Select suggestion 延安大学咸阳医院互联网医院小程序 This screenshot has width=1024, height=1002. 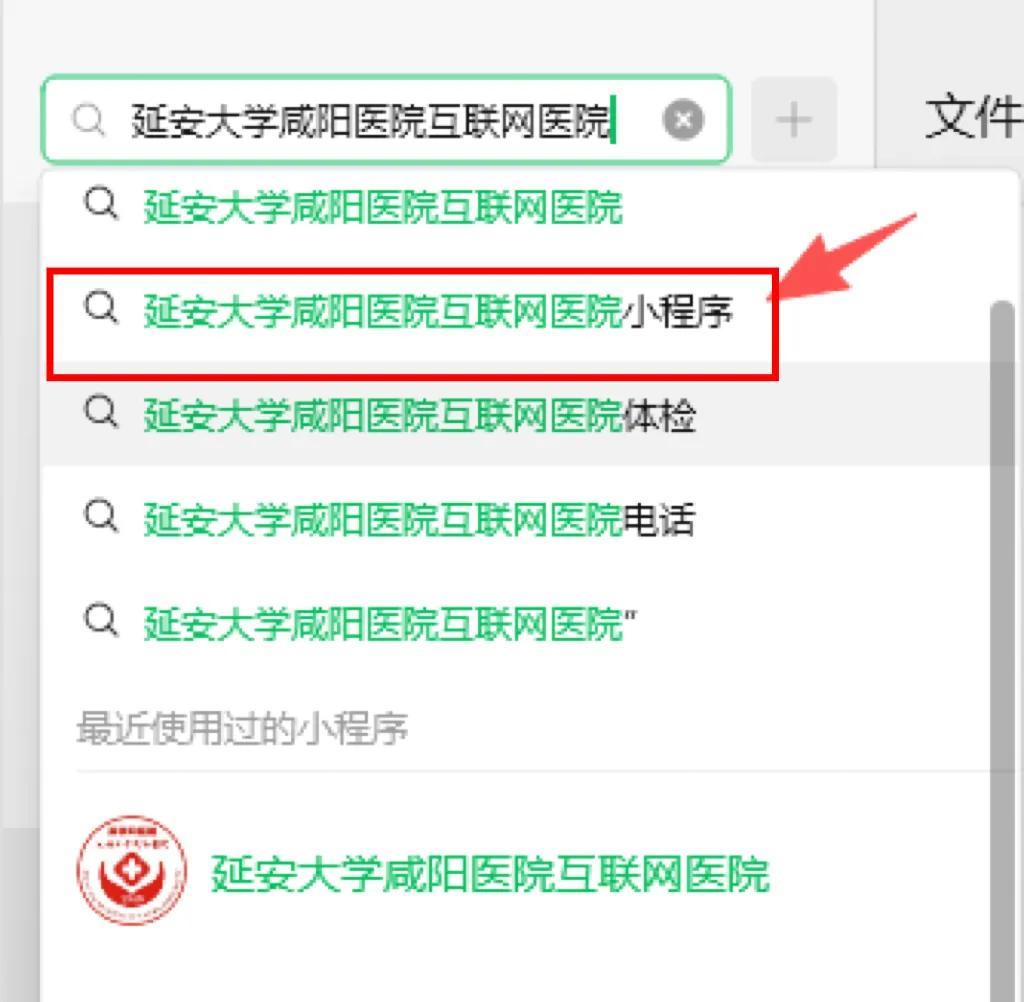coord(438,311)
